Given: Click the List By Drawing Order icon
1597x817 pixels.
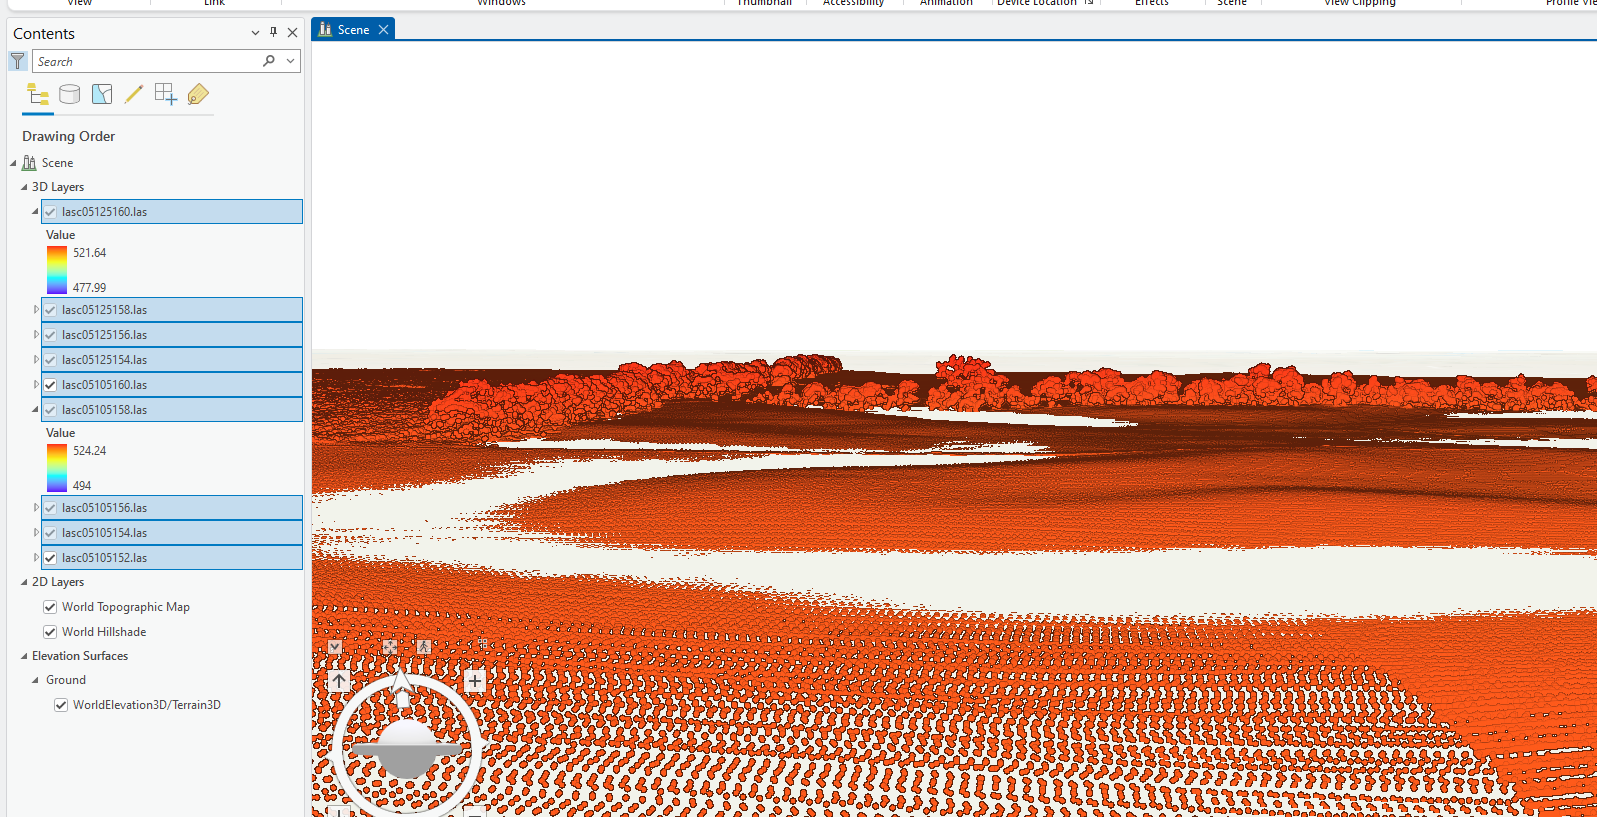Looking at the screenshot, I should click(38, 95).
